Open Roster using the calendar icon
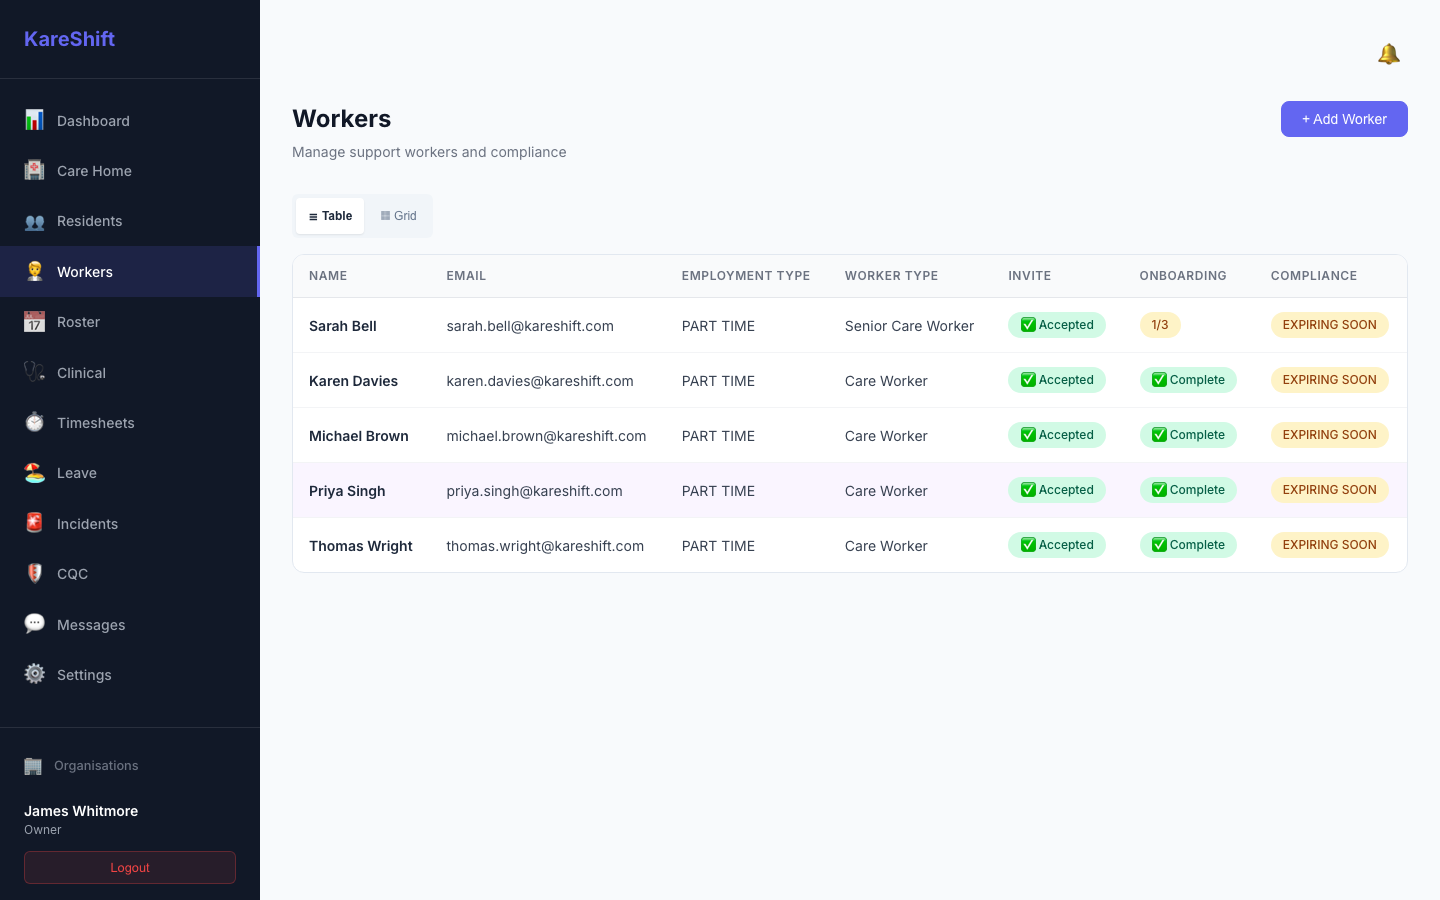The image size is (1440, 900). [34, 321]
